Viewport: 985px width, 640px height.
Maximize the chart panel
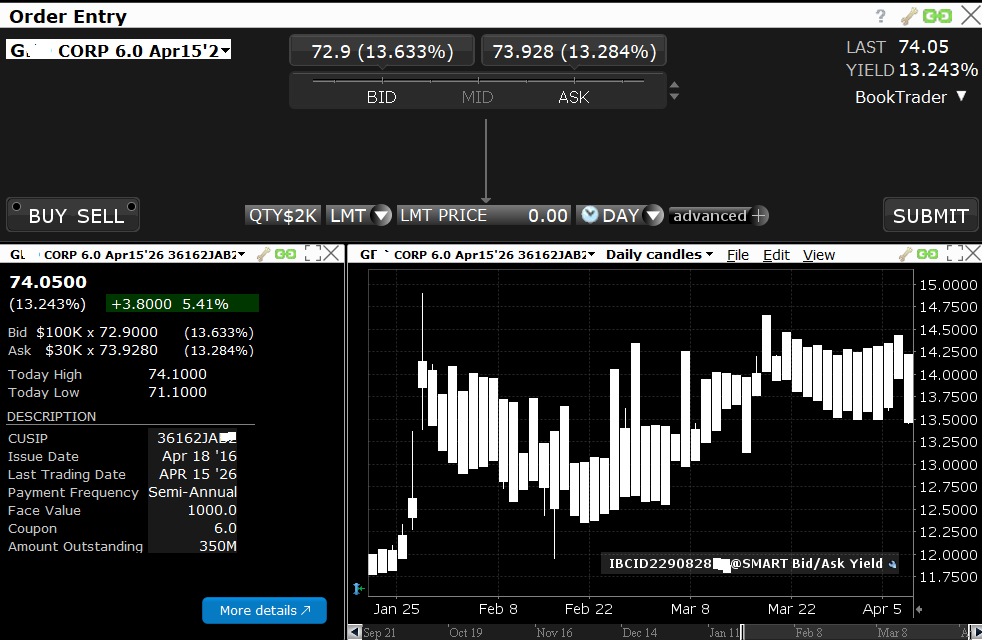(953, 254)
